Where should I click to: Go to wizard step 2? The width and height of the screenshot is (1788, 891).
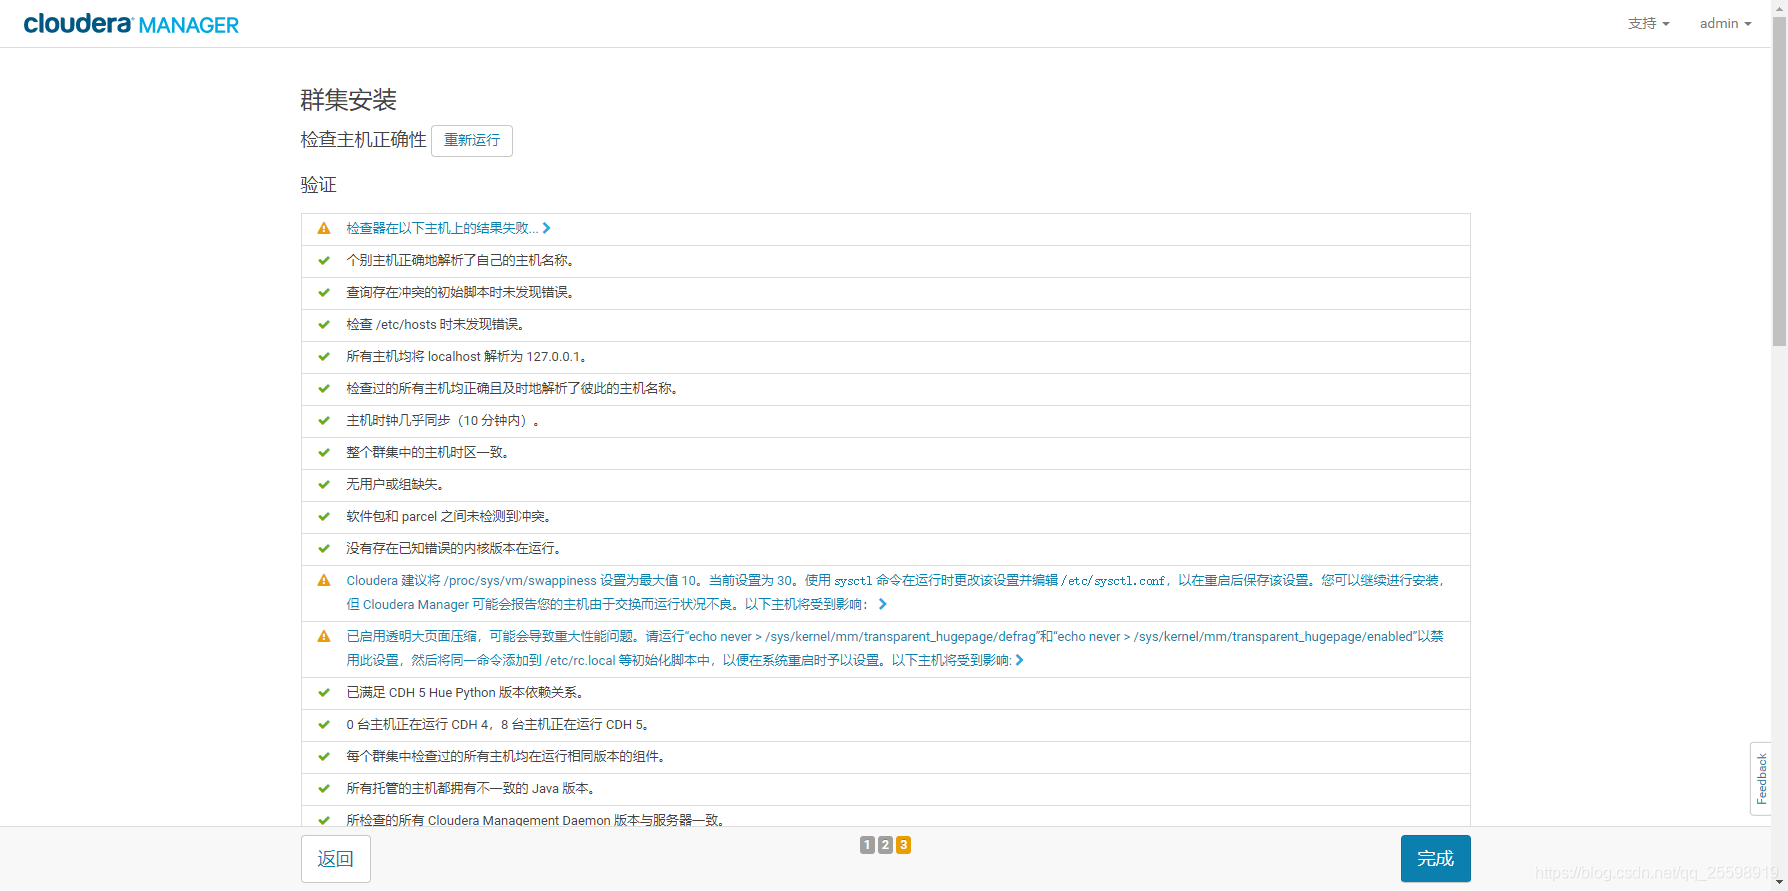coord(885,845)
